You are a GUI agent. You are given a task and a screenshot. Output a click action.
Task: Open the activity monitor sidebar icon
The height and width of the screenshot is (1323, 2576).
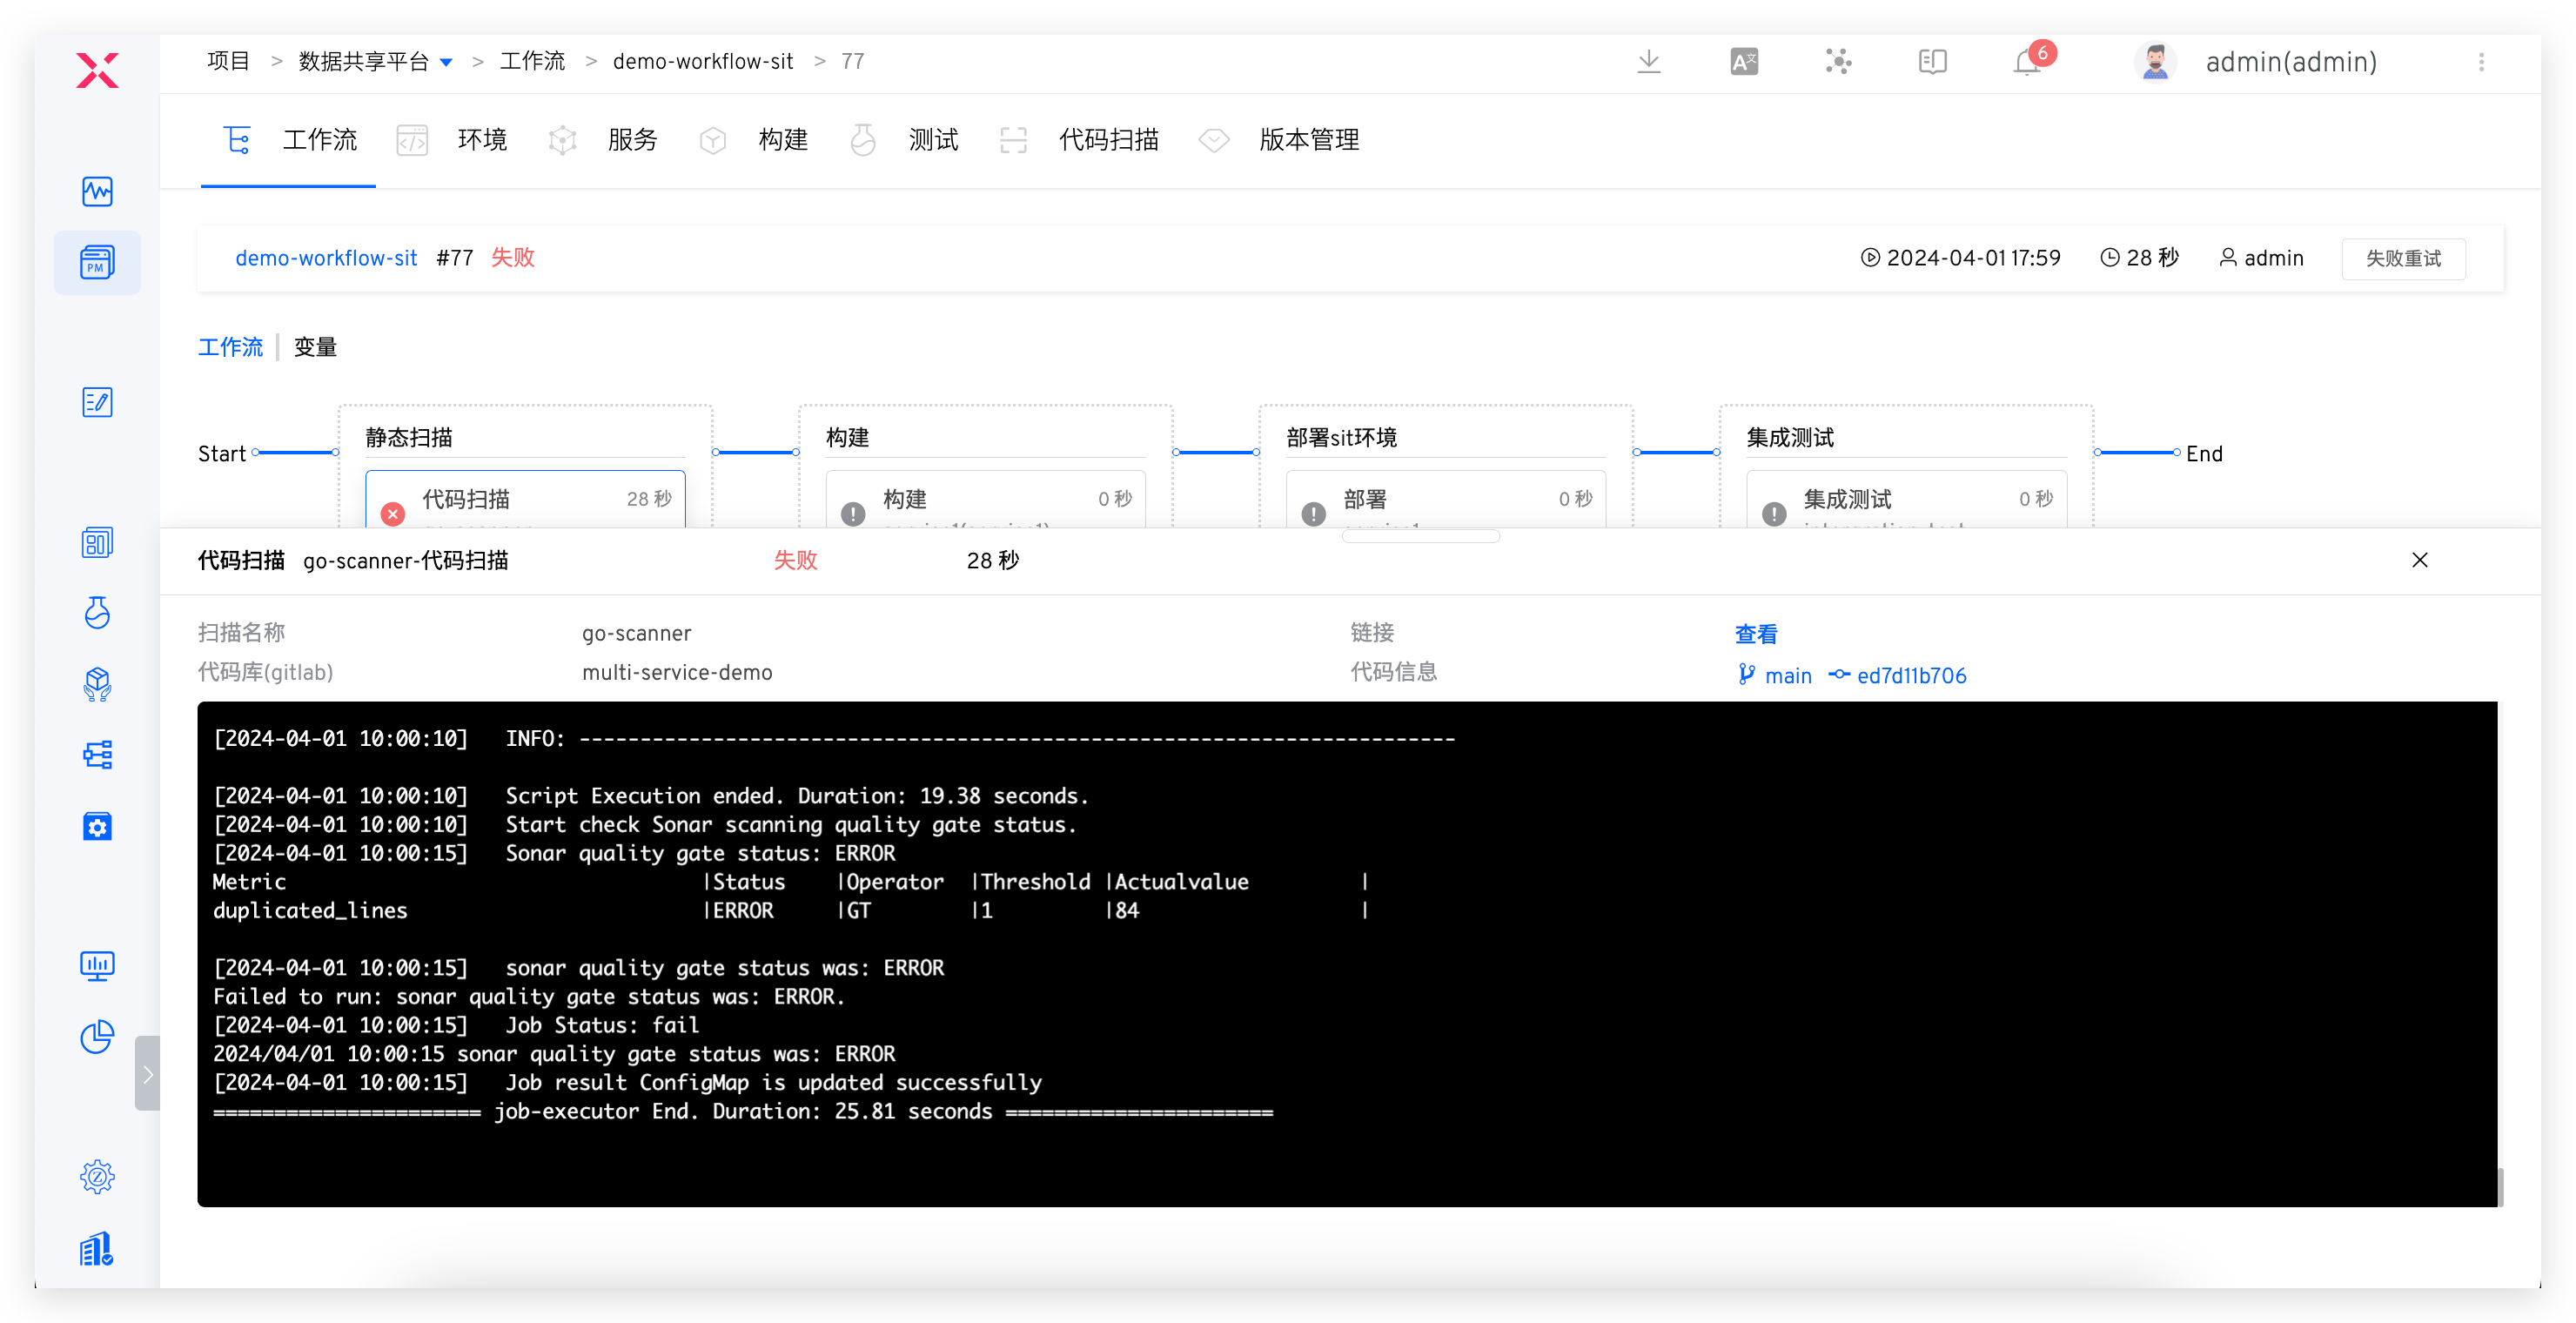[x=97, y=191]
